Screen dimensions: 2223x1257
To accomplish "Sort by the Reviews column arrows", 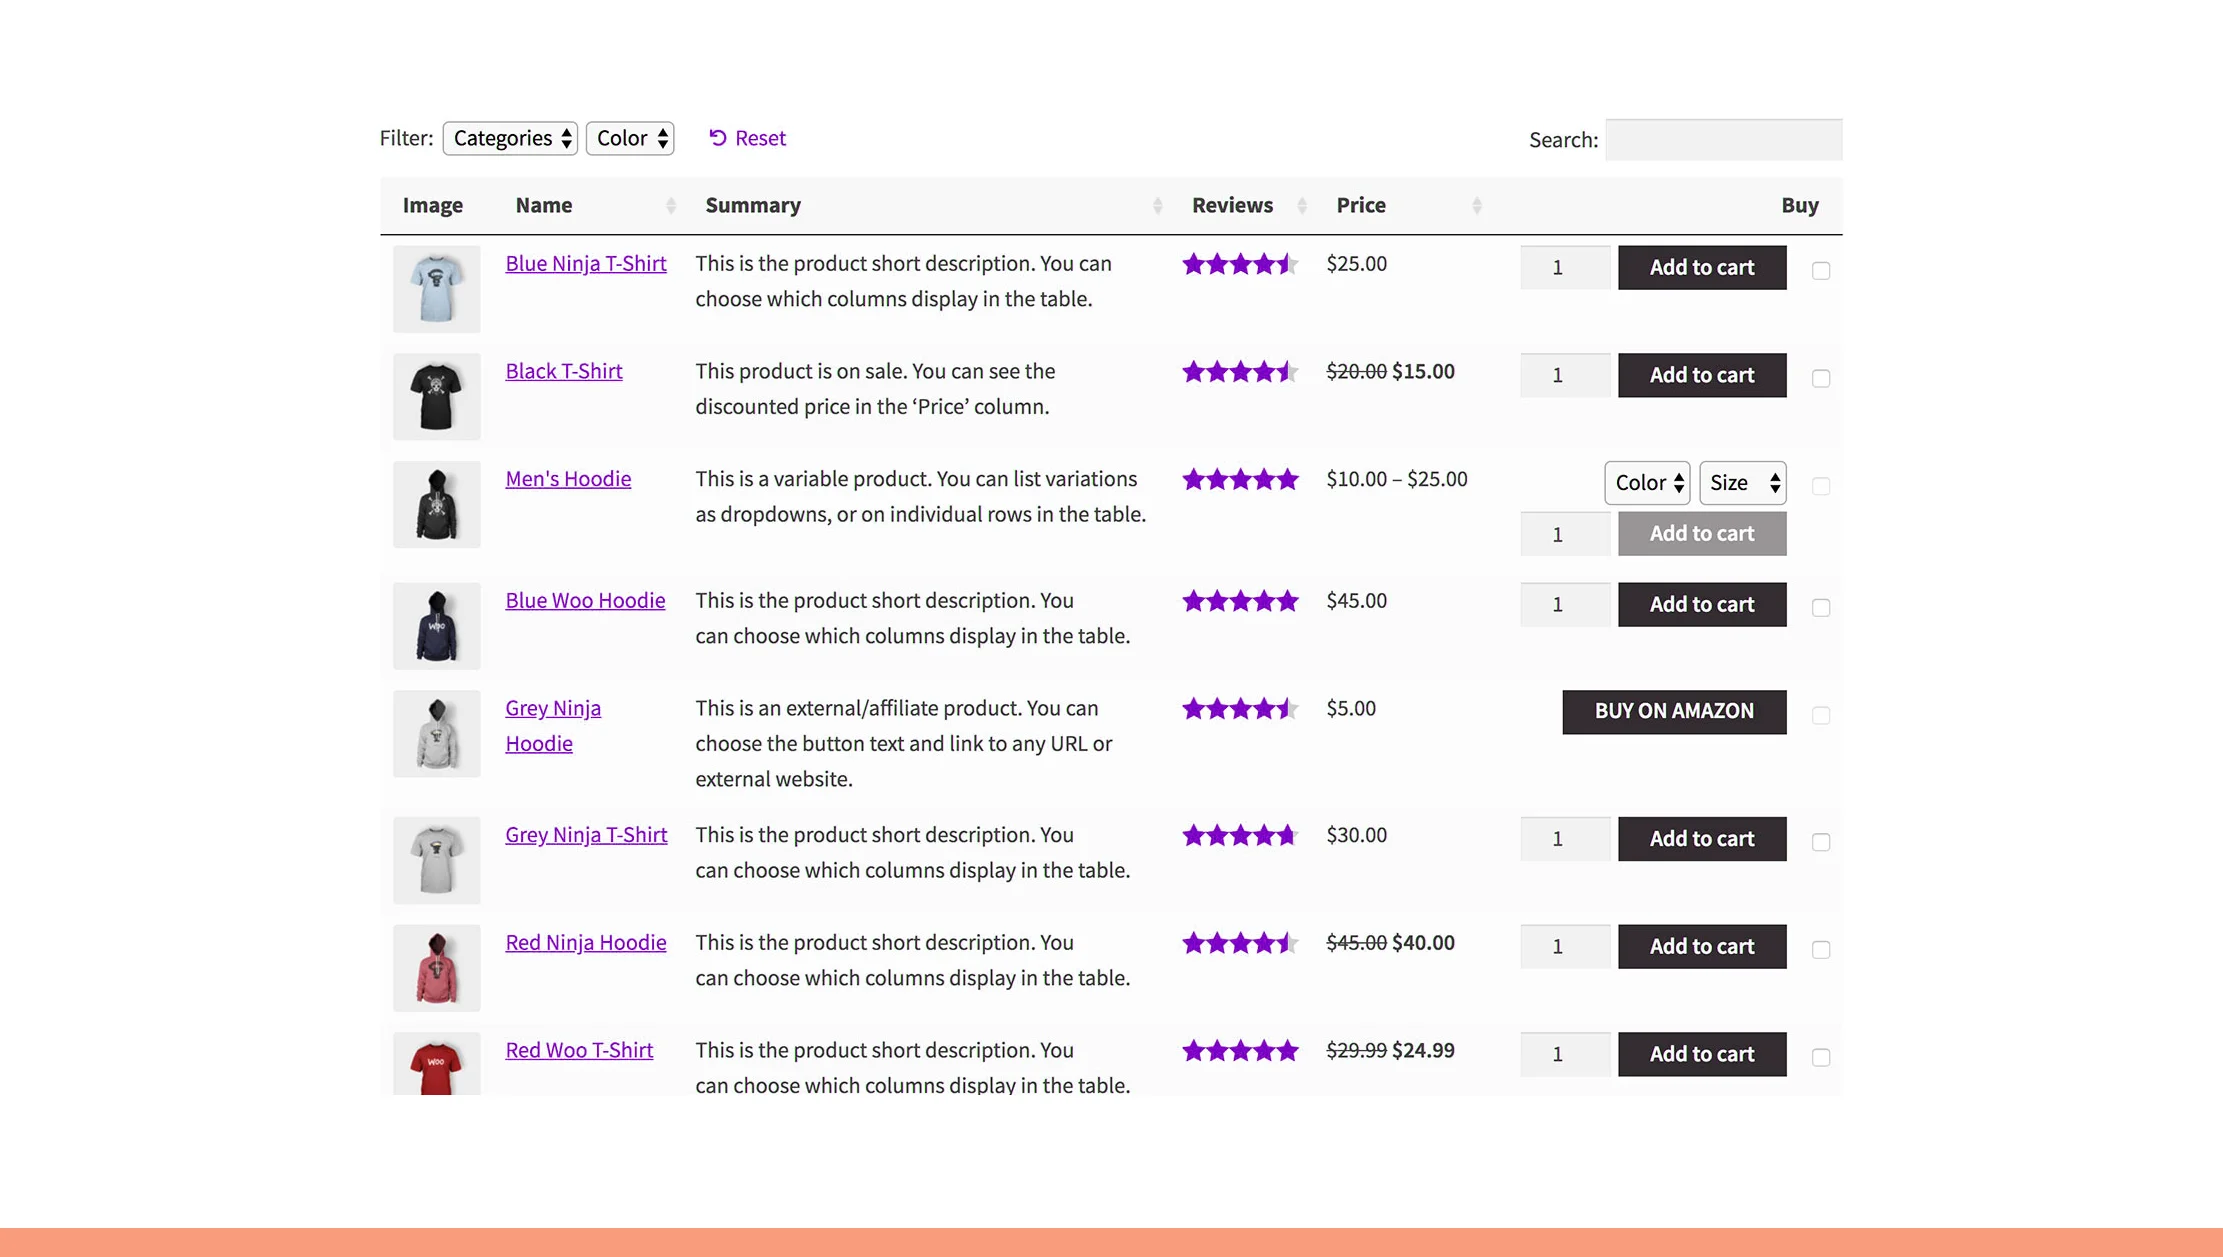I will 1301,205.
